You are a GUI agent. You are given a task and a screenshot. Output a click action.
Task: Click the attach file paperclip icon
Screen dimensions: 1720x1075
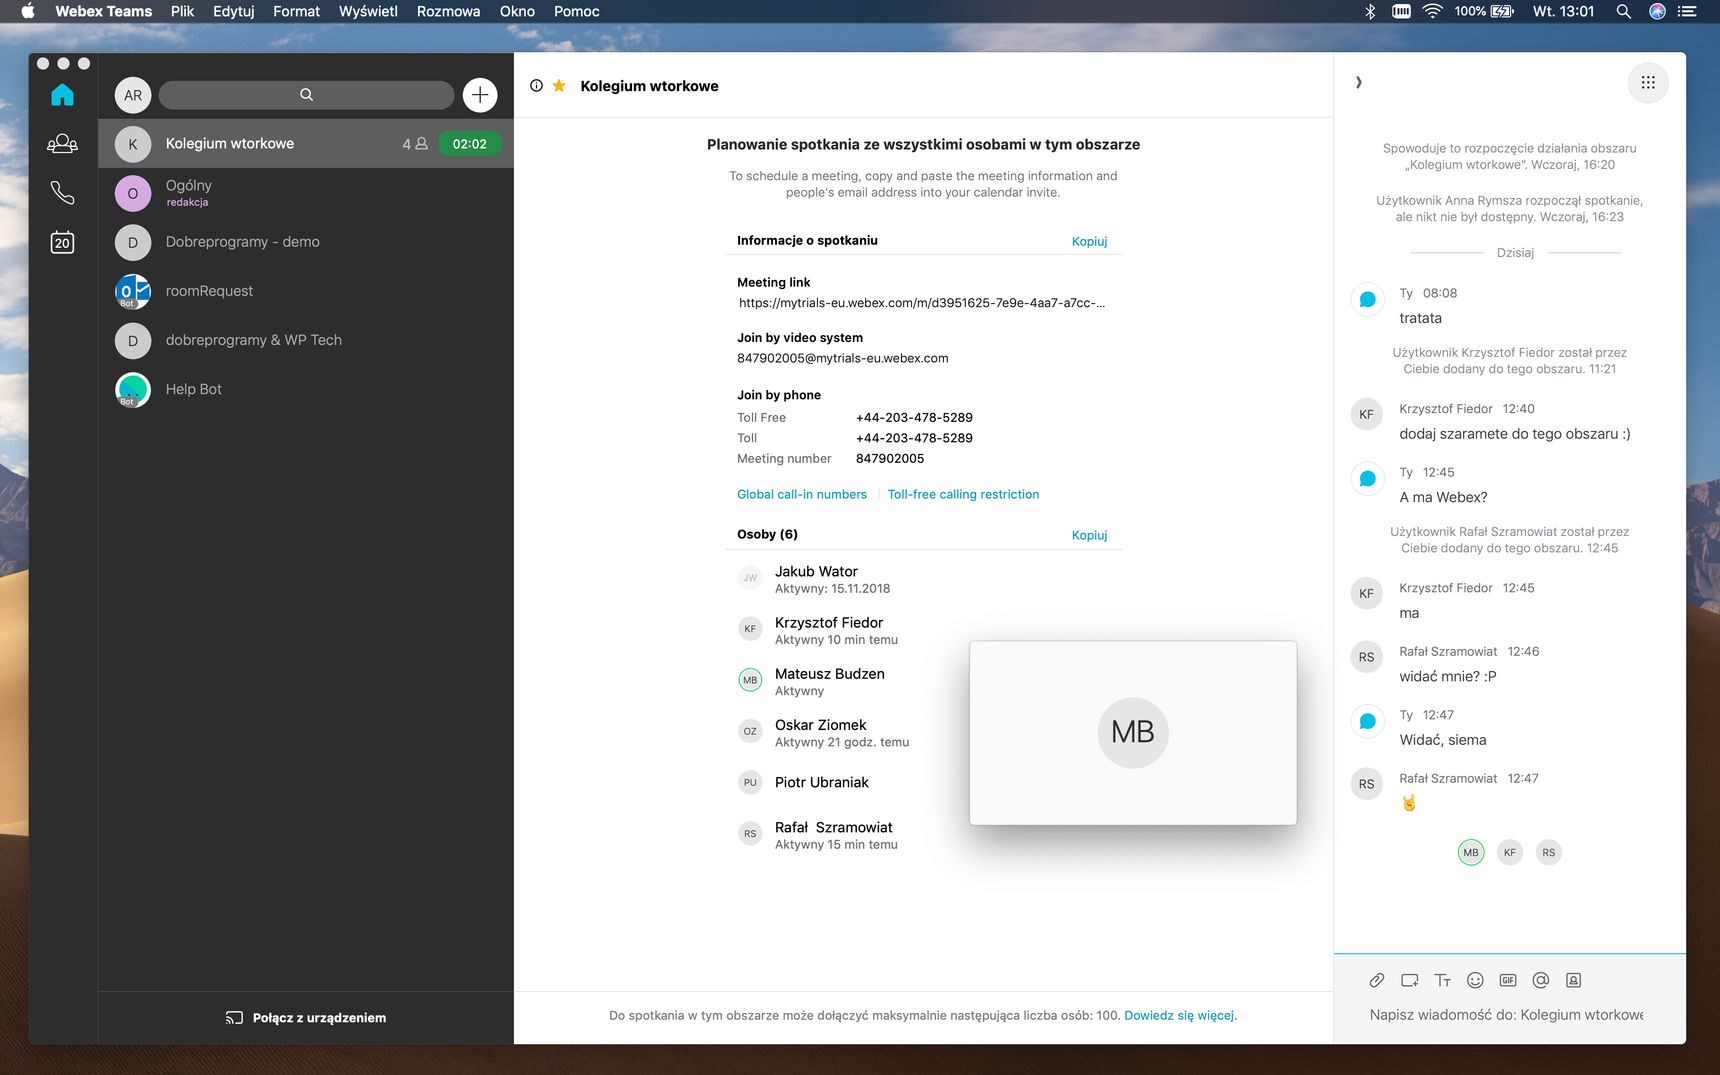pyautogui.click(x=1377, y=980)
